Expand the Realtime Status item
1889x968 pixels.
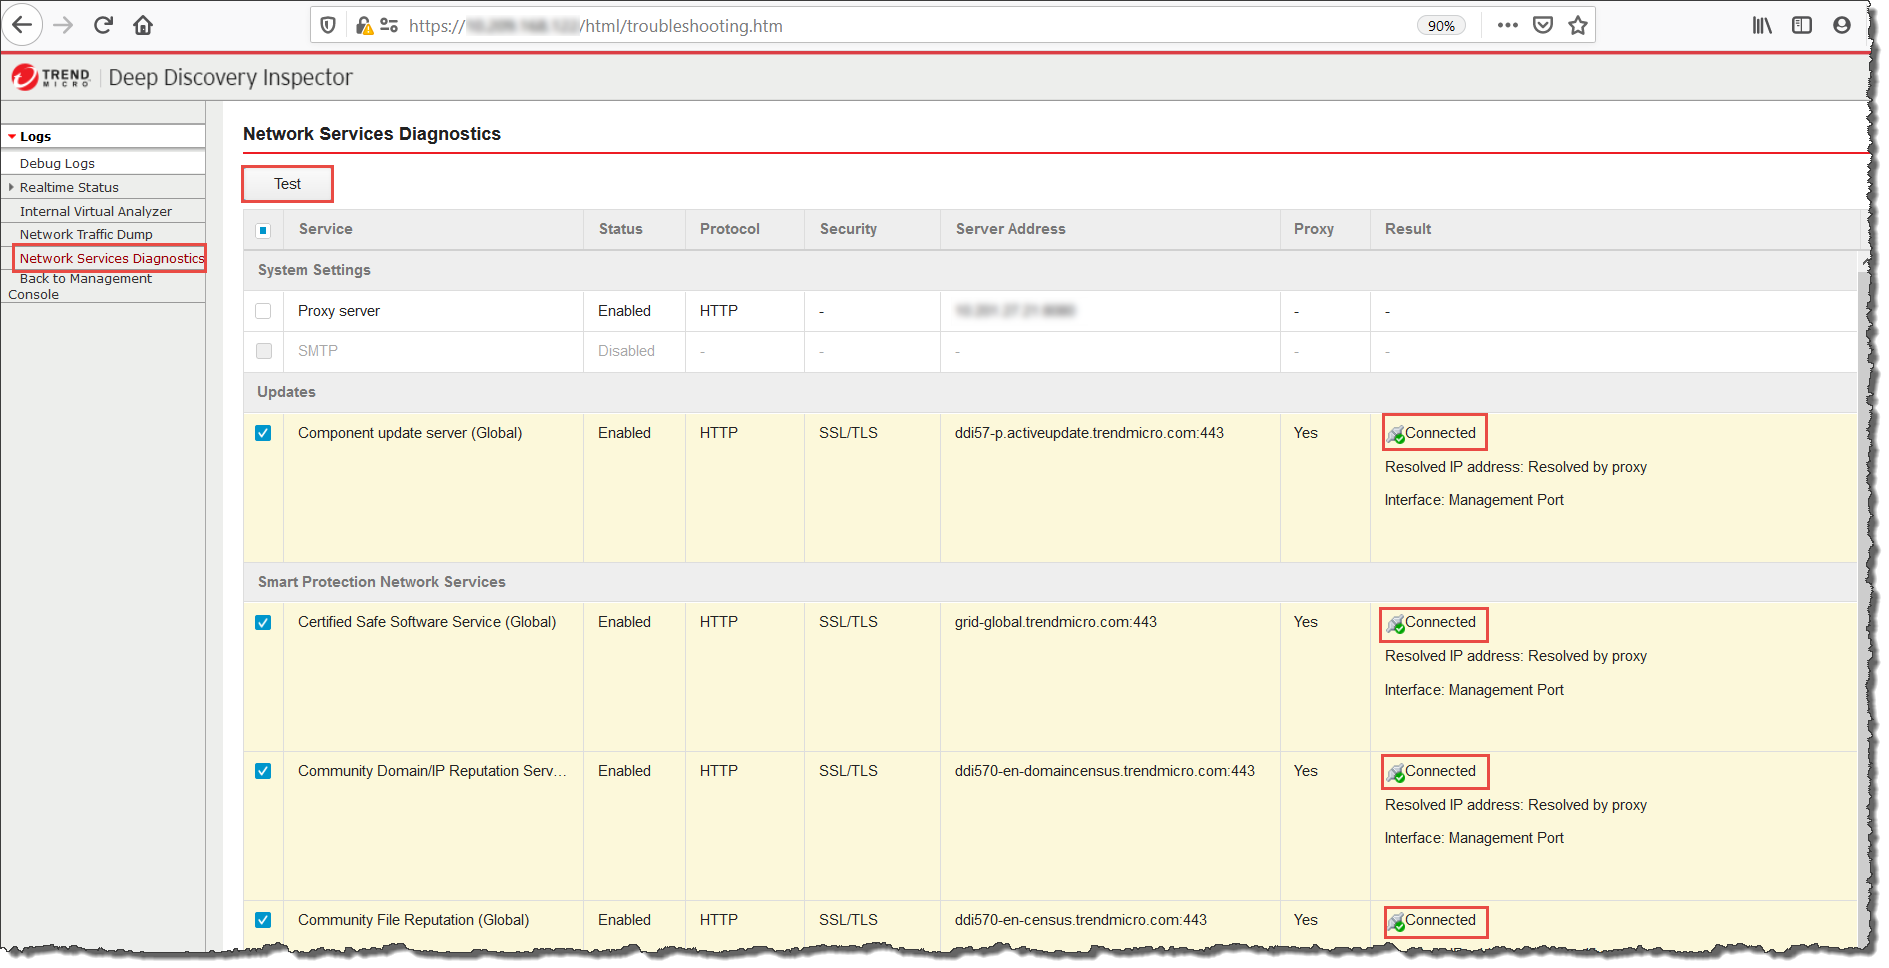coord(11,187)
